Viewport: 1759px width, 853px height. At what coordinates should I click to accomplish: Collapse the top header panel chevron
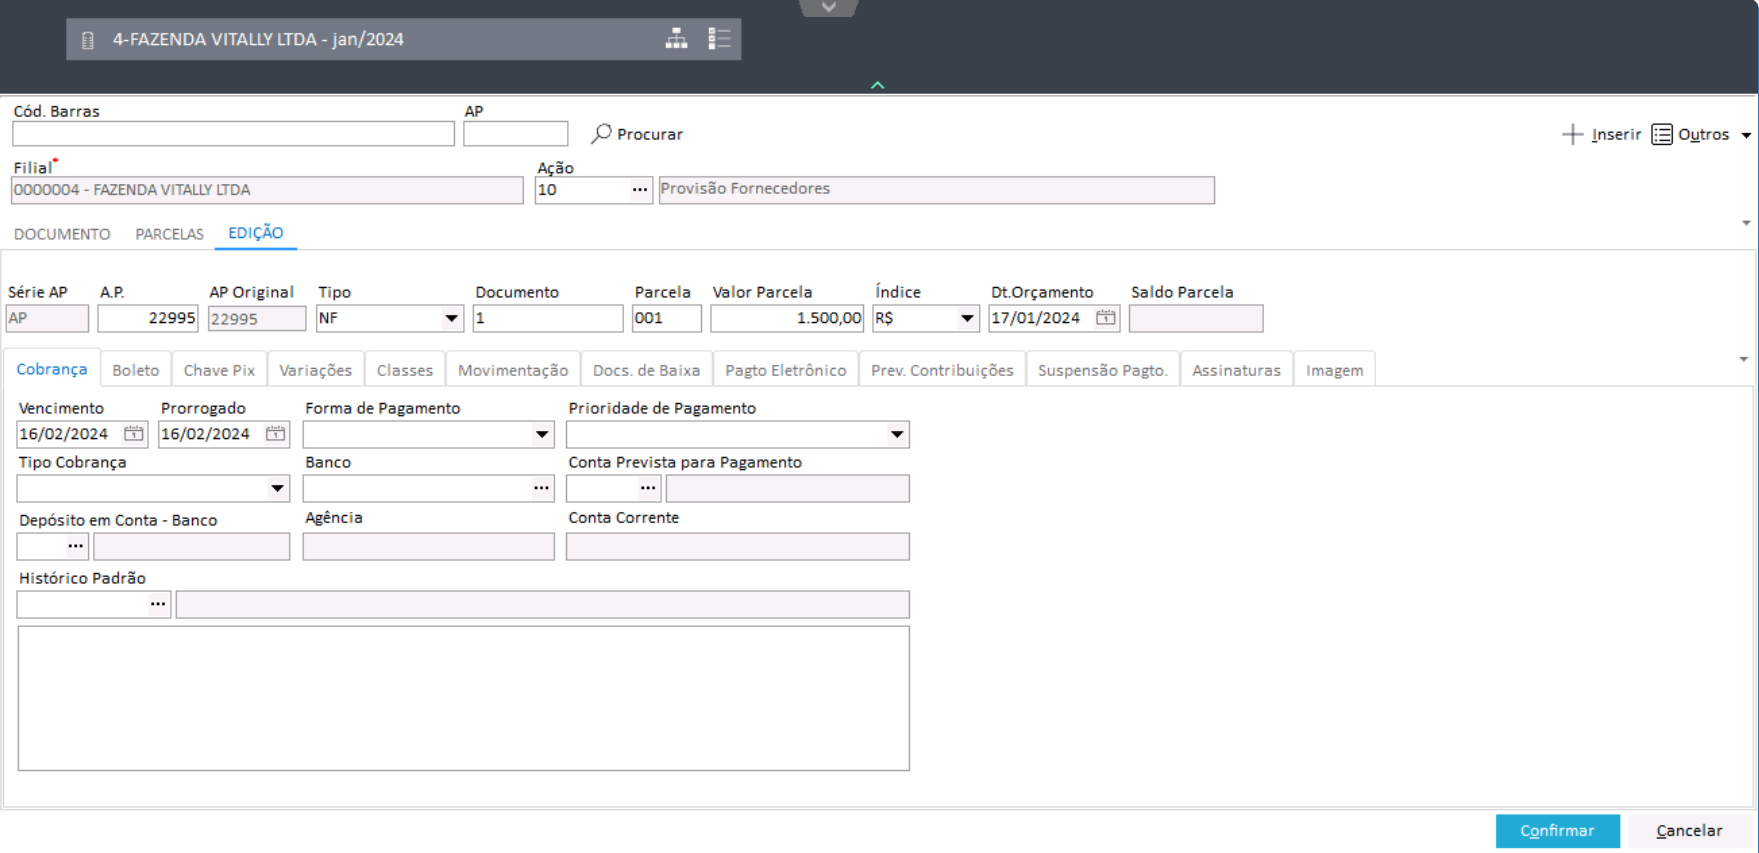(877, 86)
